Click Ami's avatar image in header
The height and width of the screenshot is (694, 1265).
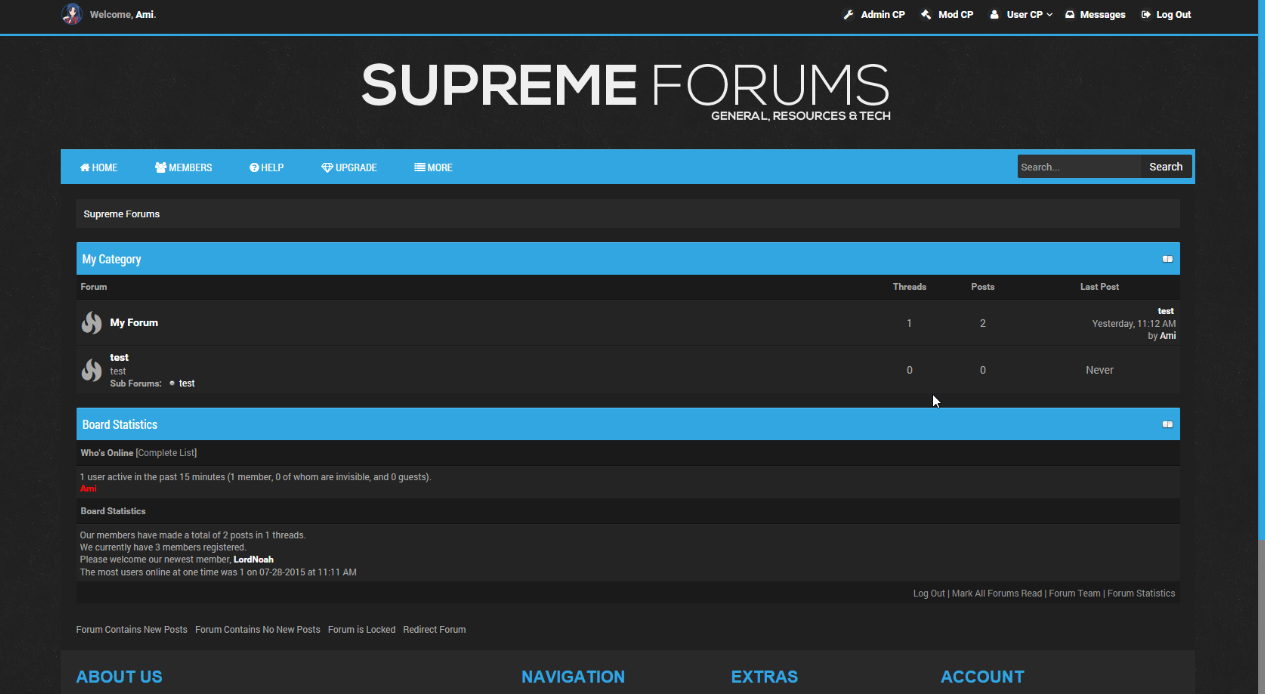click(x=71, y=14)
